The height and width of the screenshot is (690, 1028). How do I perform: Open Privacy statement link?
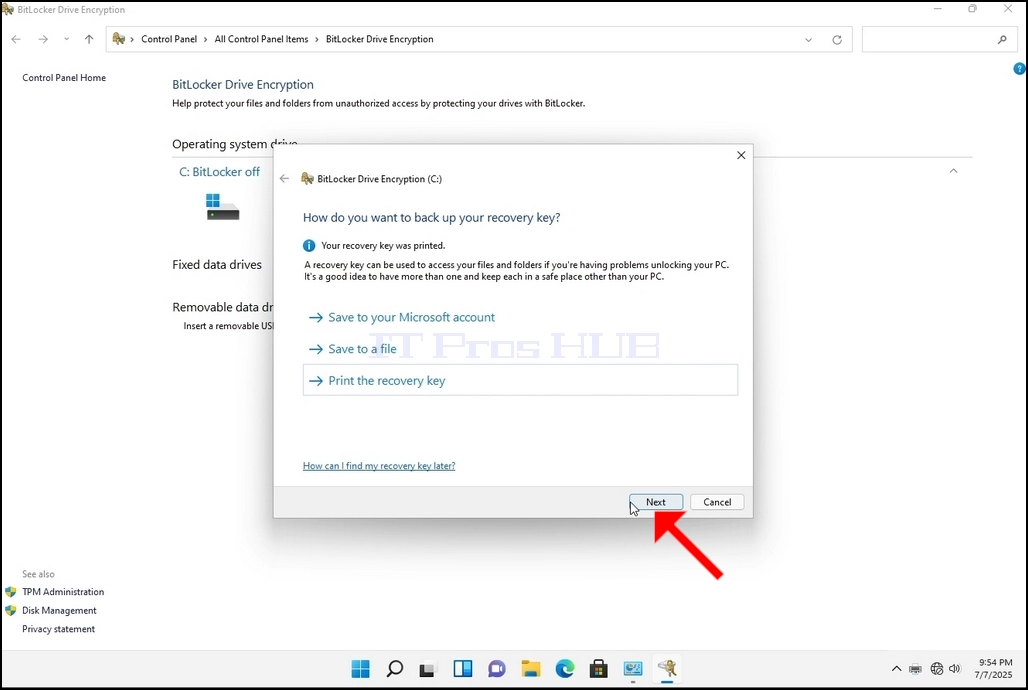58,629
